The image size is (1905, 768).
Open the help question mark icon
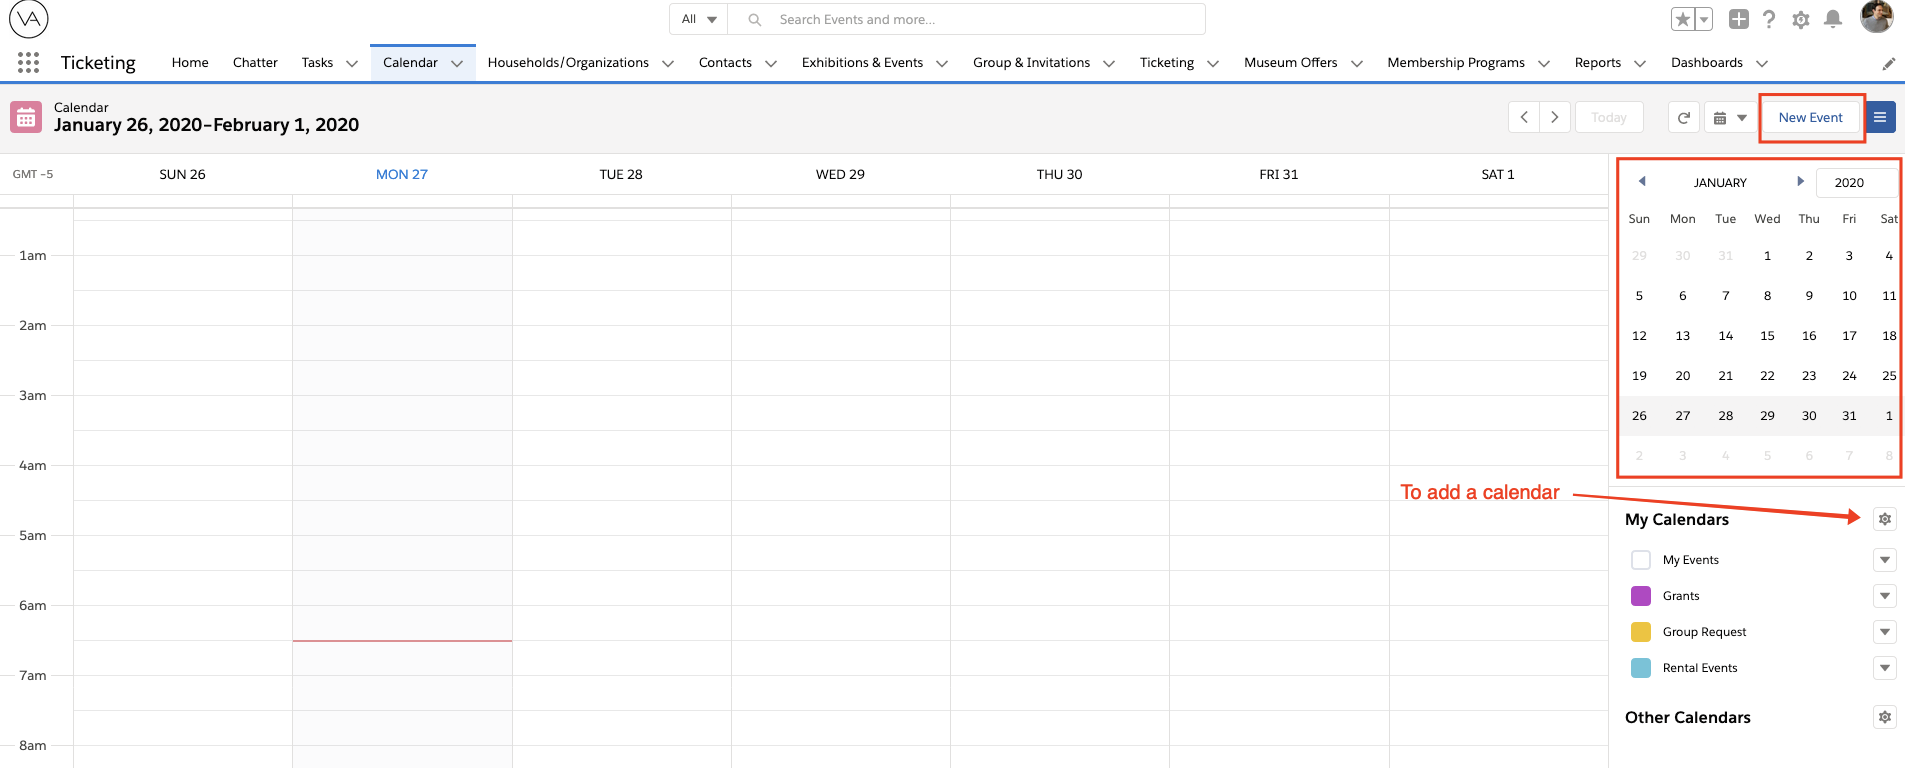tap(1769, 20)
